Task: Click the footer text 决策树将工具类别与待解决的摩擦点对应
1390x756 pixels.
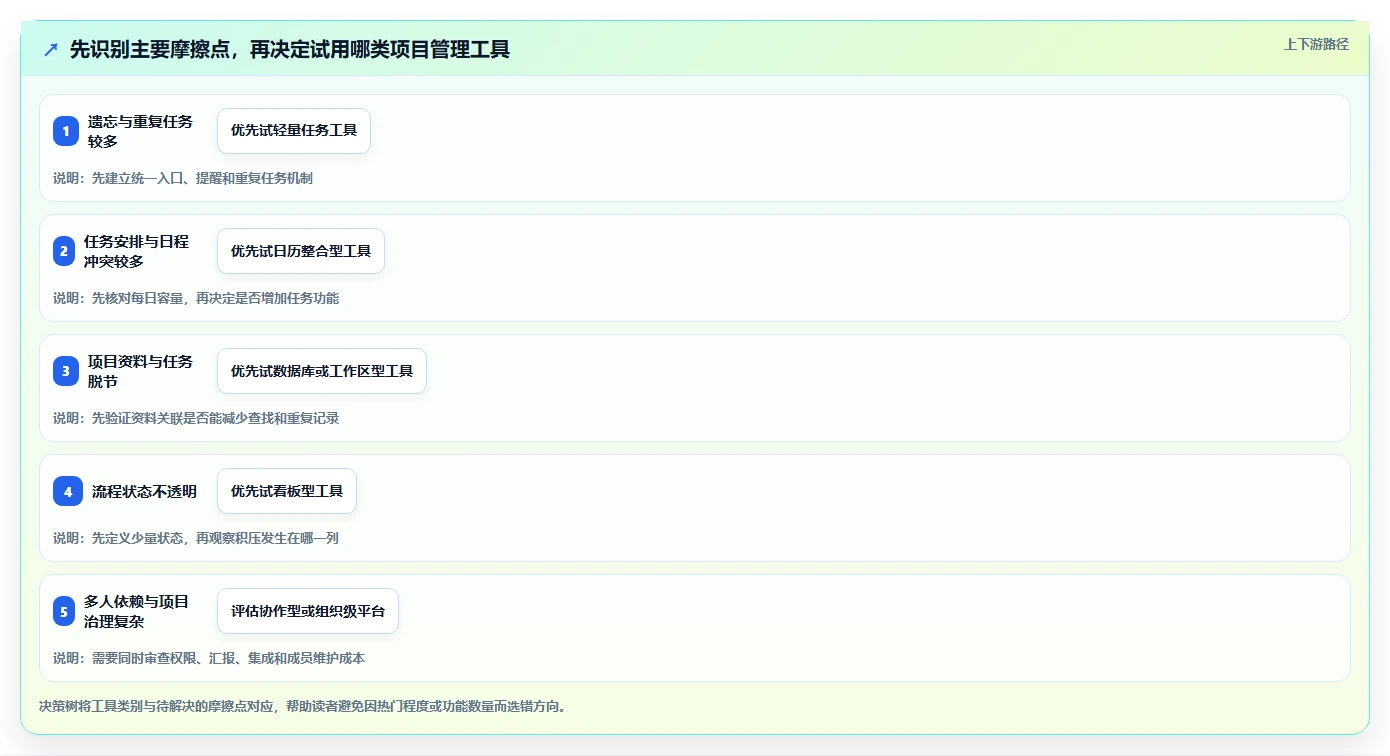Action: point(156,706)
